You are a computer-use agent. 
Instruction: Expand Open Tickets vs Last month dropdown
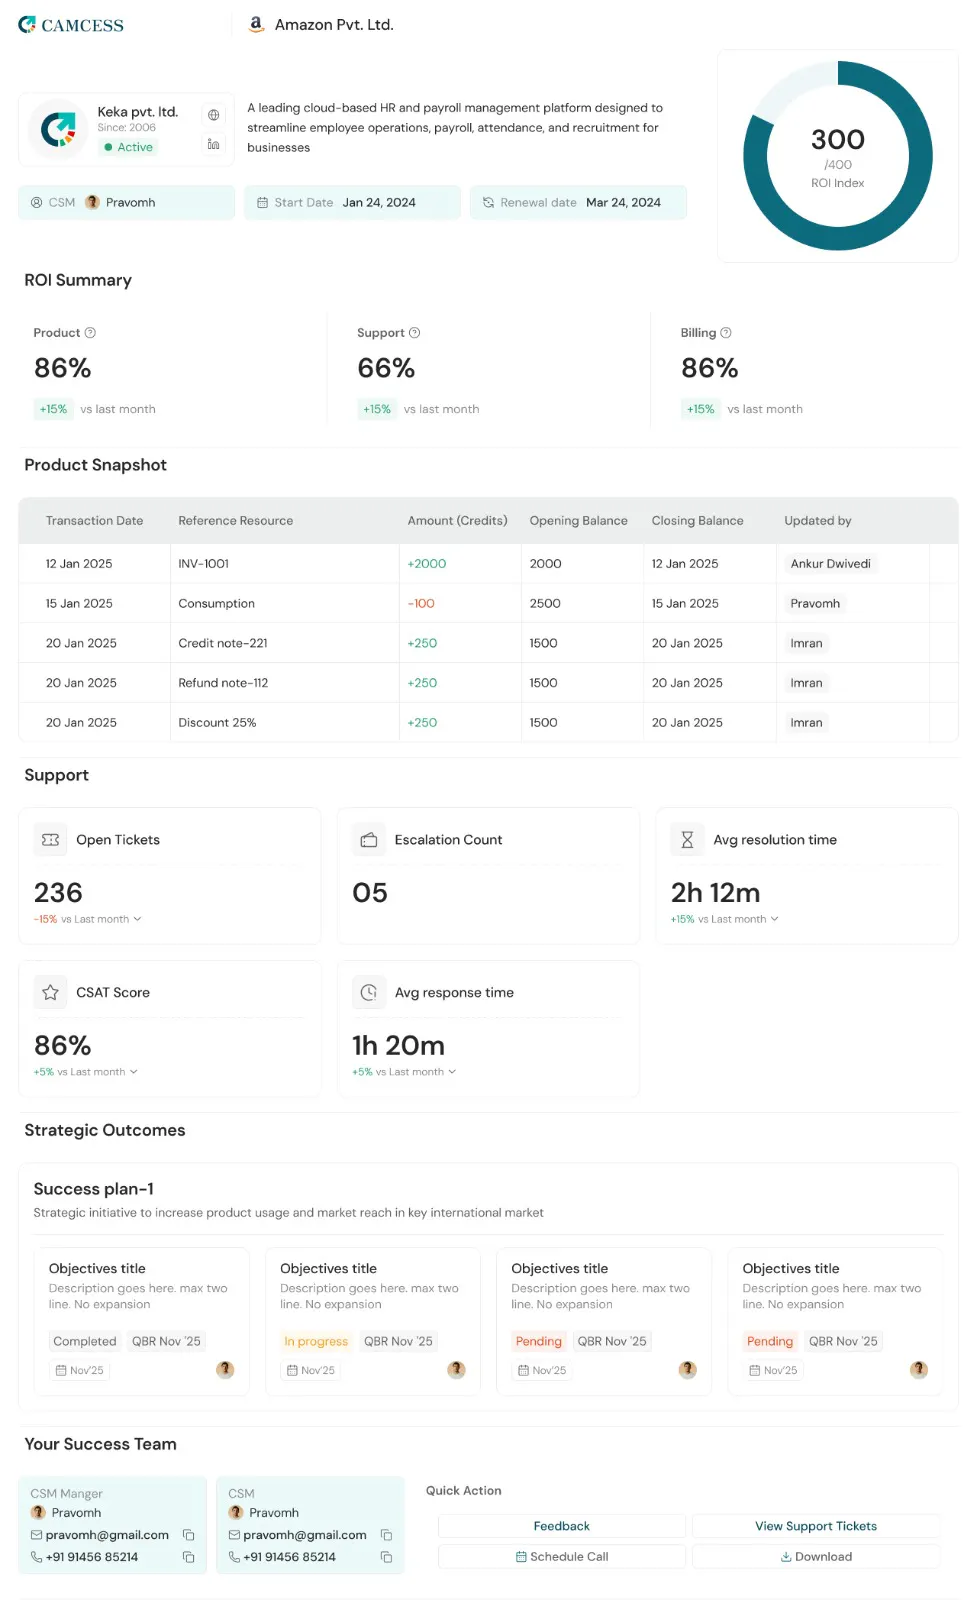click(x=137, y=919)
